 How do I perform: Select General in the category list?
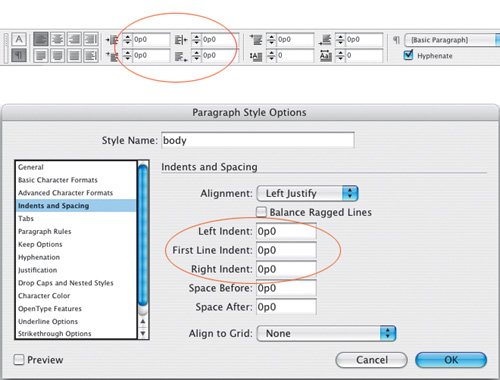[31, 167]
